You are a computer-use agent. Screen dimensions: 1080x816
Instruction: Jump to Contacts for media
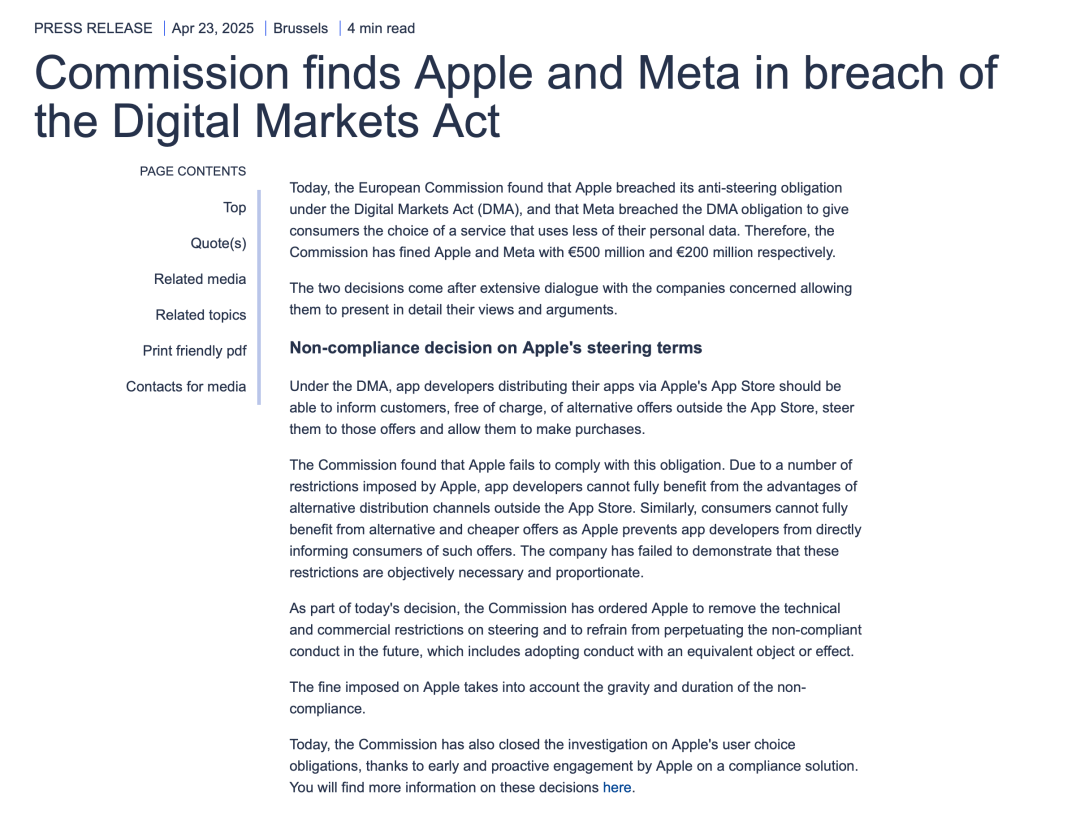pyautogui.click(x=186, y=387)
